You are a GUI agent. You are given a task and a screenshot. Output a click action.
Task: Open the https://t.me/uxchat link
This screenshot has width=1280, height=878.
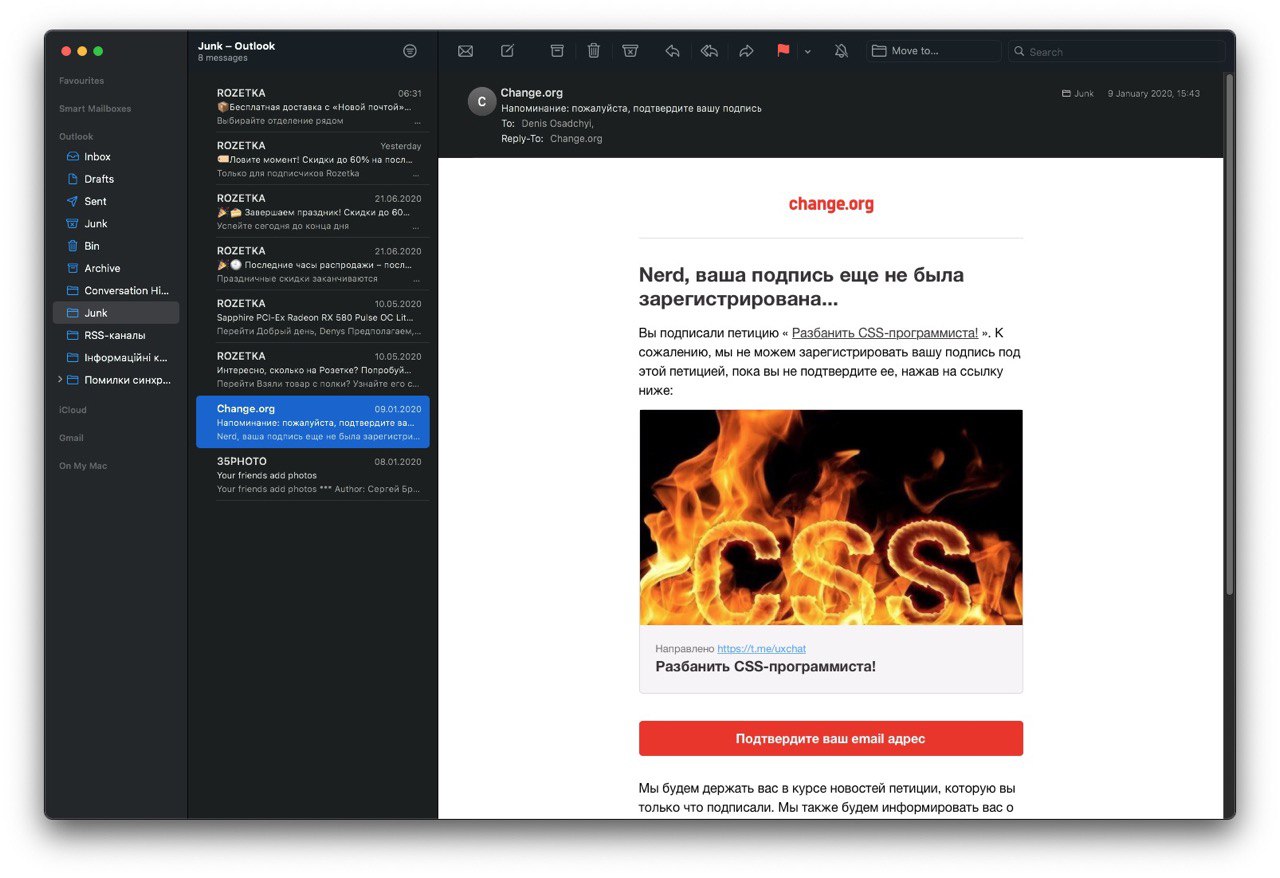point(761,649)
